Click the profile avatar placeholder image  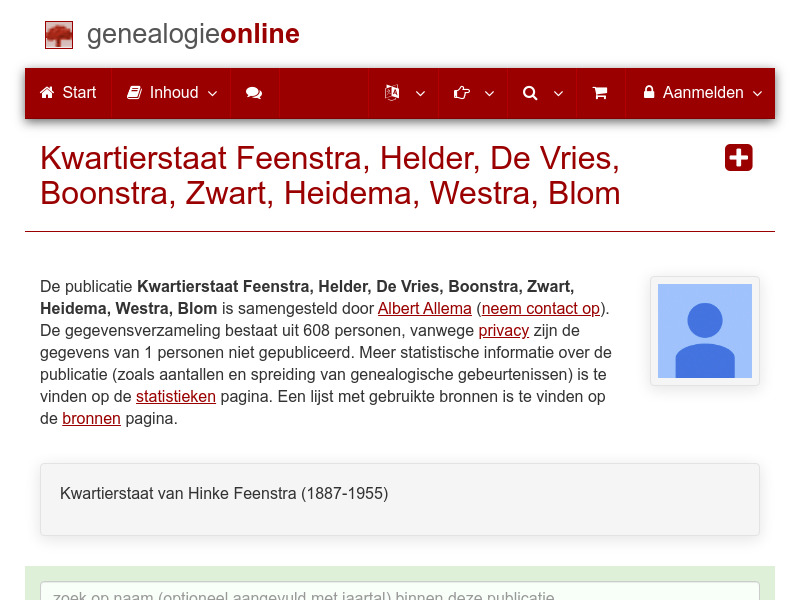[704, 330]
